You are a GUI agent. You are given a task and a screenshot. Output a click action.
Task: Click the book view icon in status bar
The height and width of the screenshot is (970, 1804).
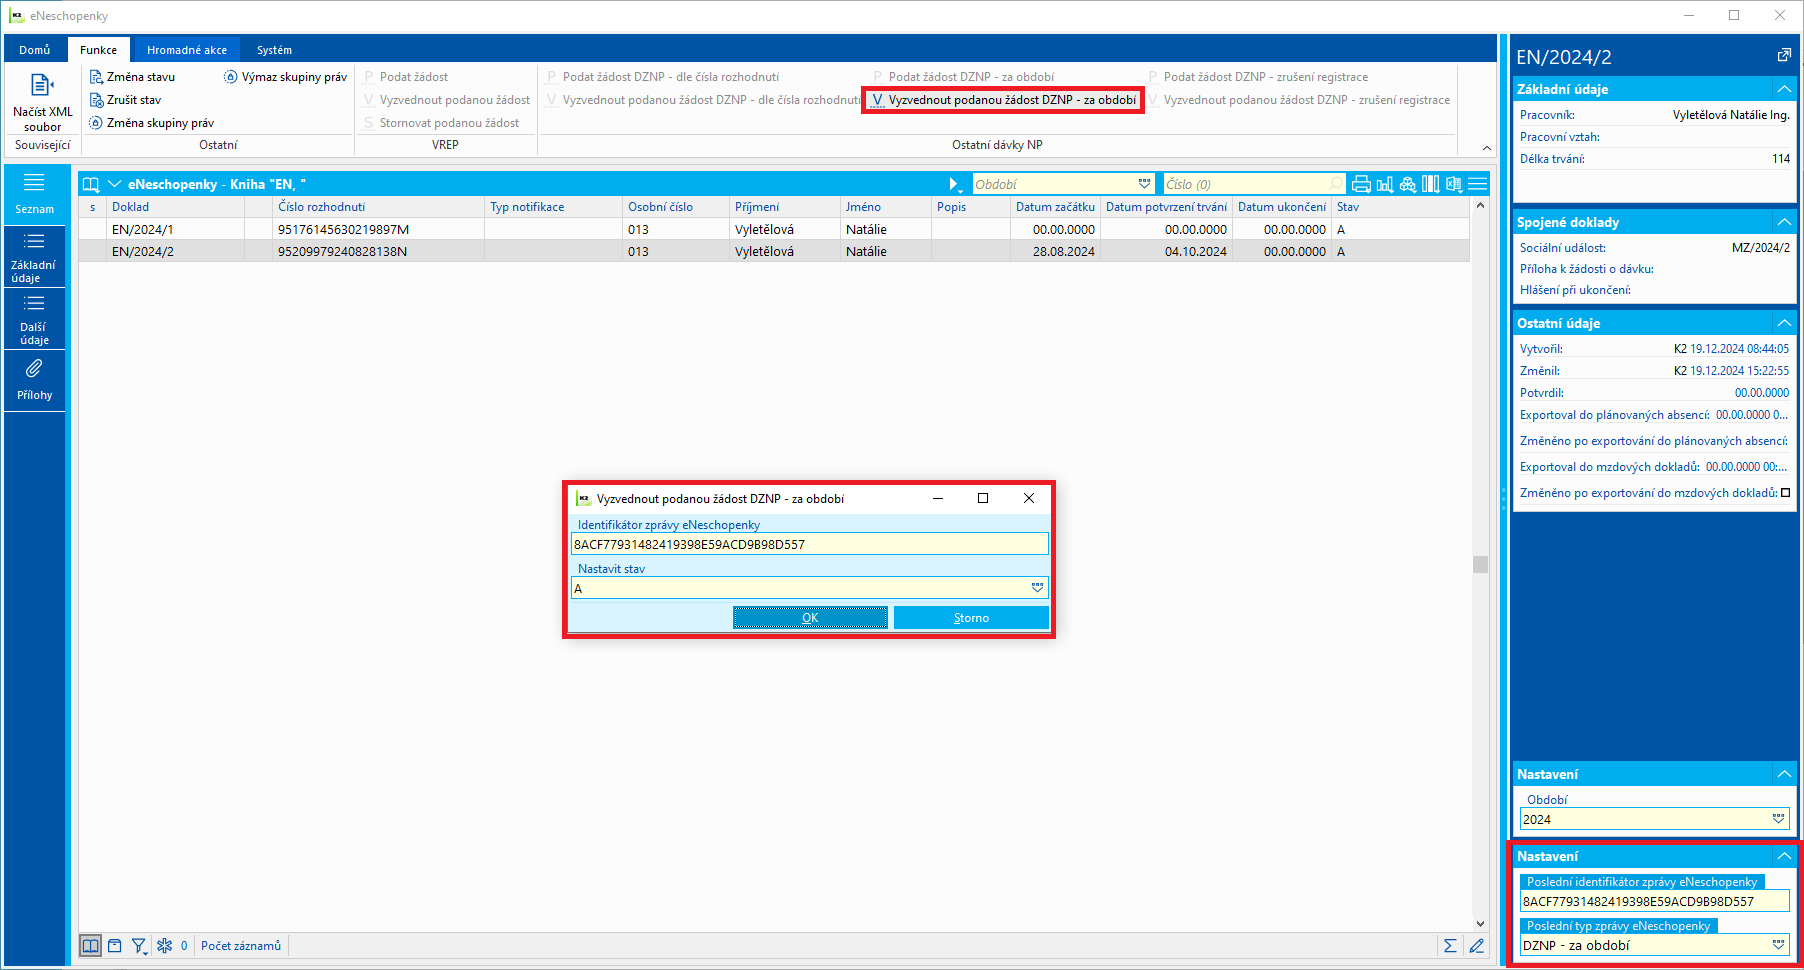click(x=90, y=945)
